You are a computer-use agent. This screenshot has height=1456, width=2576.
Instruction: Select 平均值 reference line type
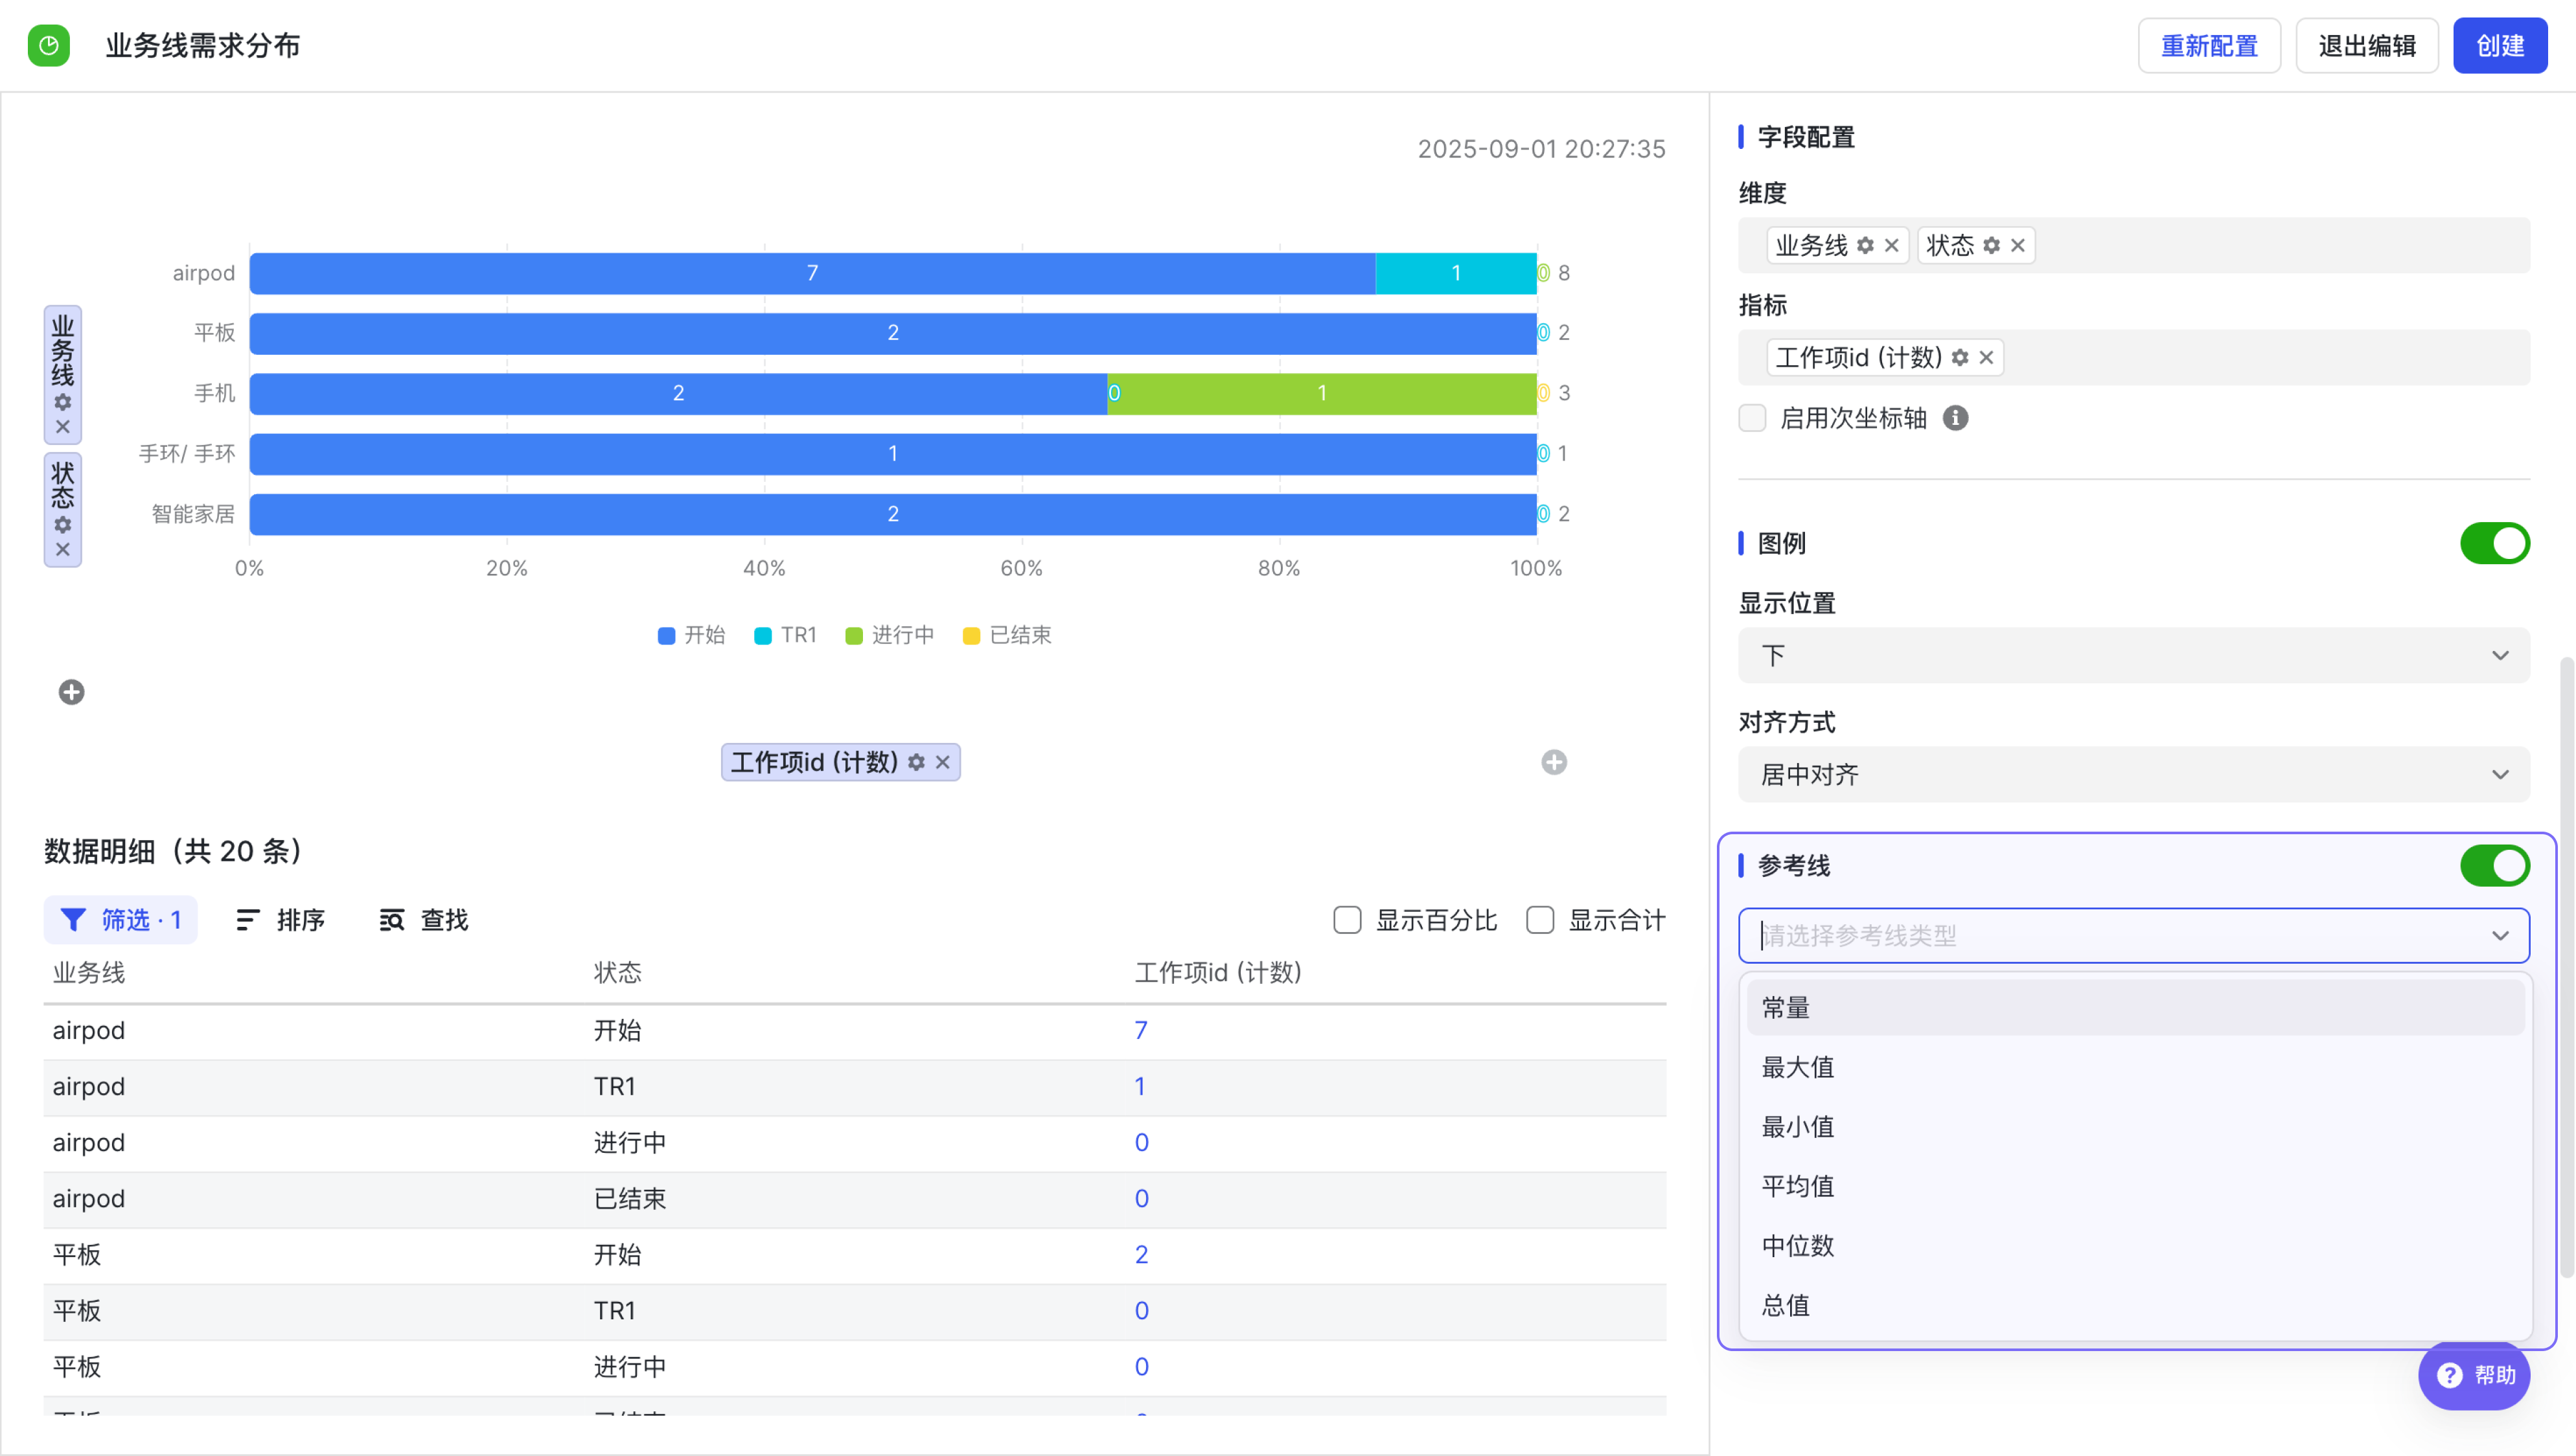[2136, 1186]
